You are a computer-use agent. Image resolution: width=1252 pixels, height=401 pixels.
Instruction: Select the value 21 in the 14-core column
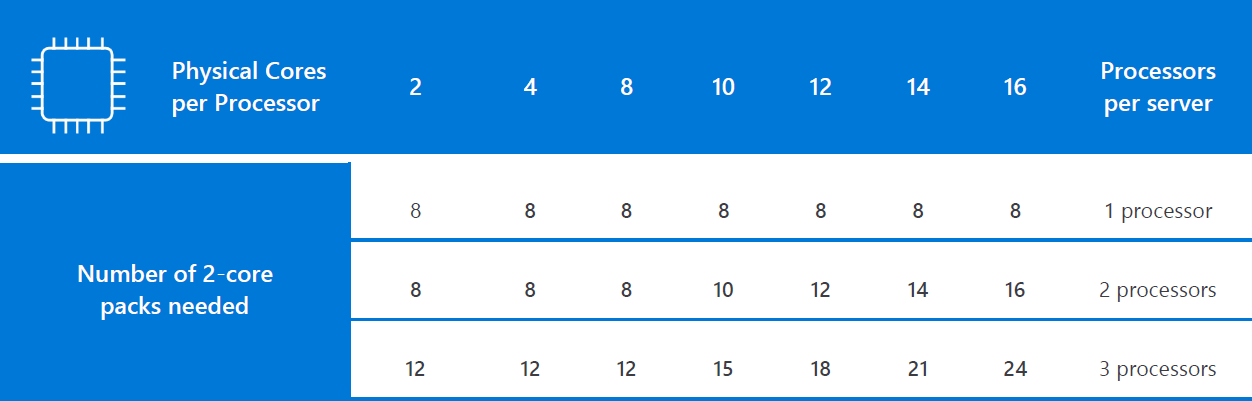pos(918,369)
